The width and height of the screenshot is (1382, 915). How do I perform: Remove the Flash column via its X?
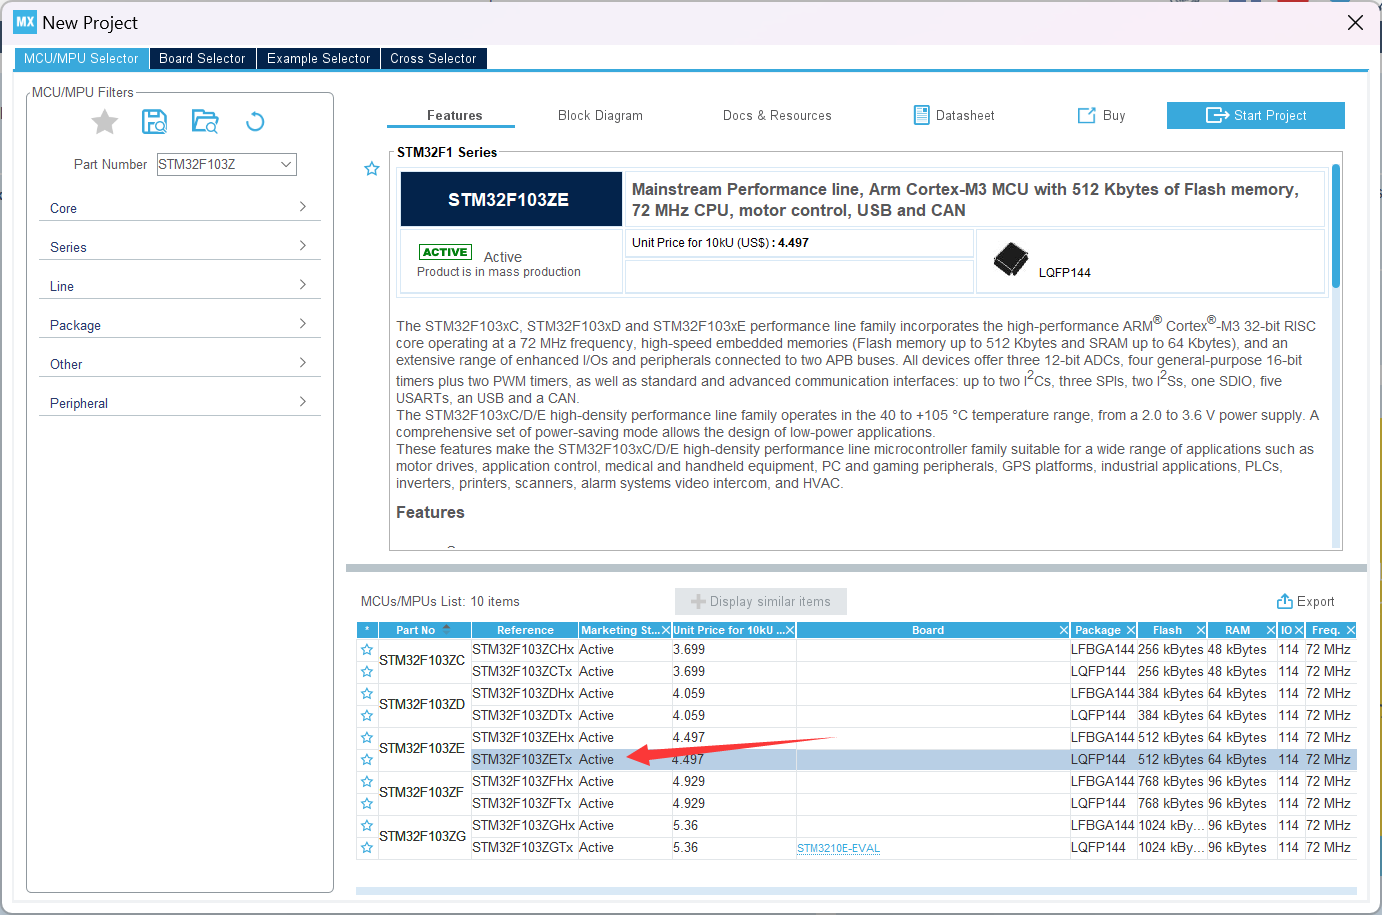click(1201, 630)
